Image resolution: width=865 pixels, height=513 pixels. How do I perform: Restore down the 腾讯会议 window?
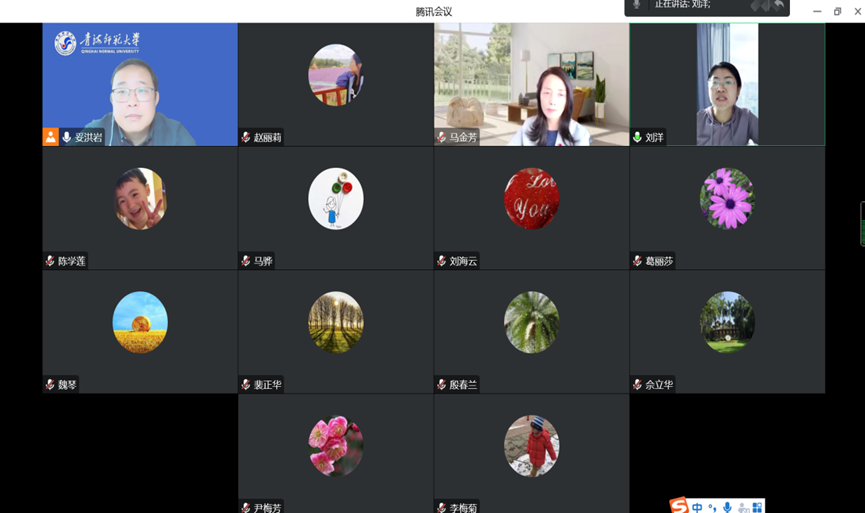(x=837, y=11)
